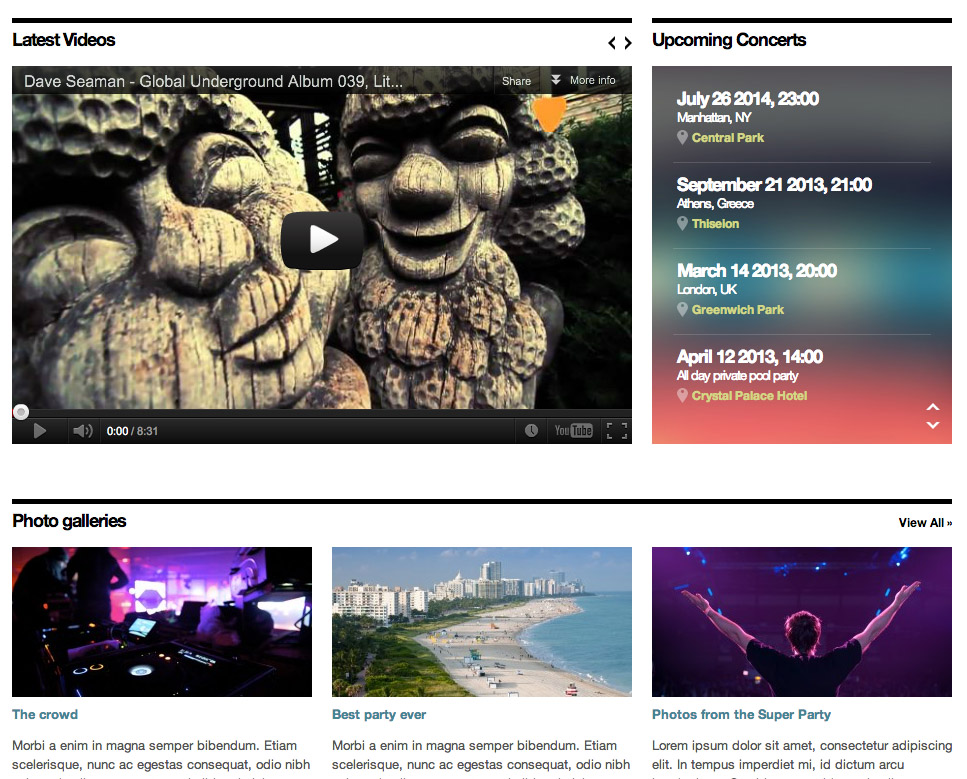Open the Thiseion venue link

tap(715, 224)
